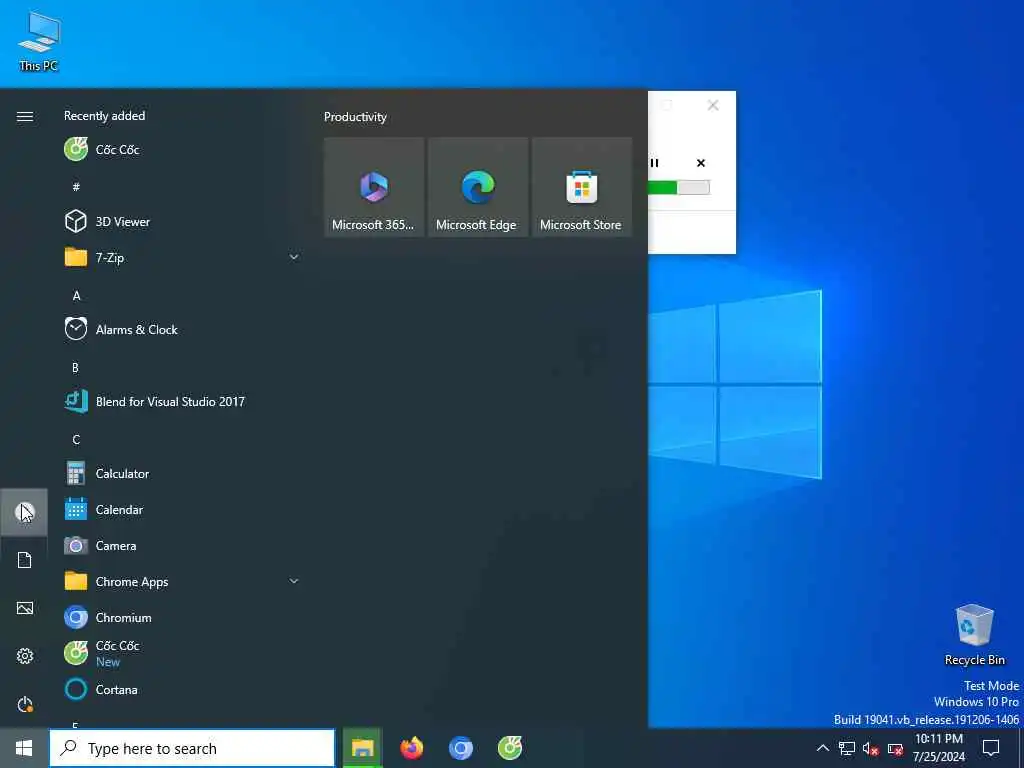Open File Explorer from the taskbar

(x=362, y=748)
